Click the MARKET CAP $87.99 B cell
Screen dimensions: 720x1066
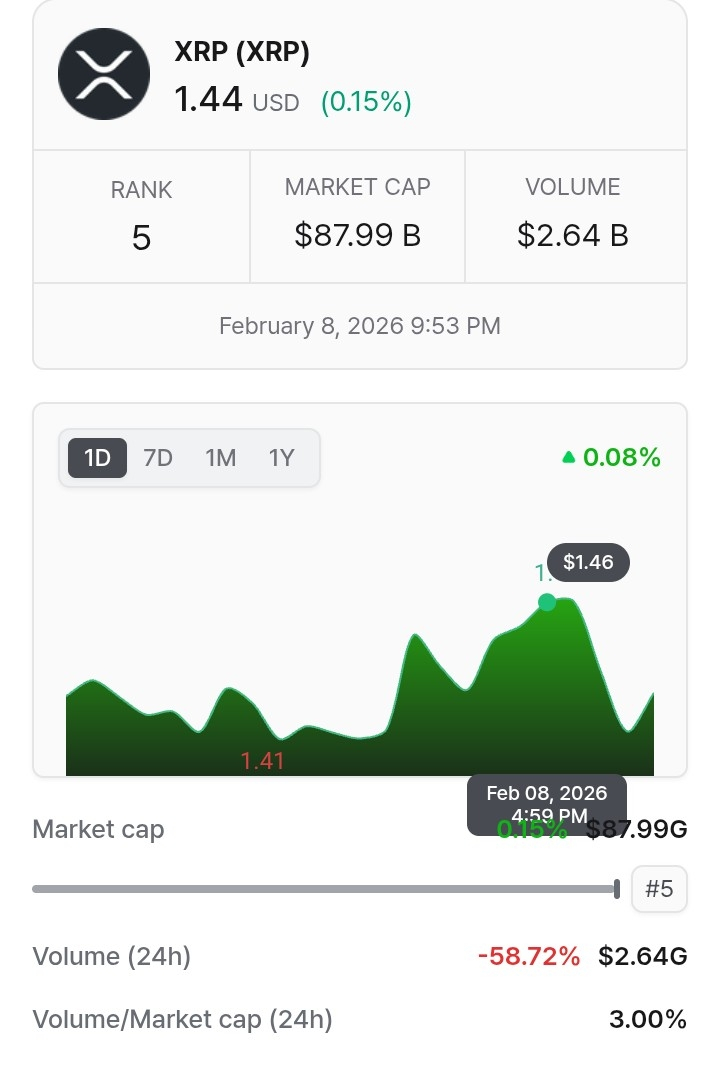(357, 214)
